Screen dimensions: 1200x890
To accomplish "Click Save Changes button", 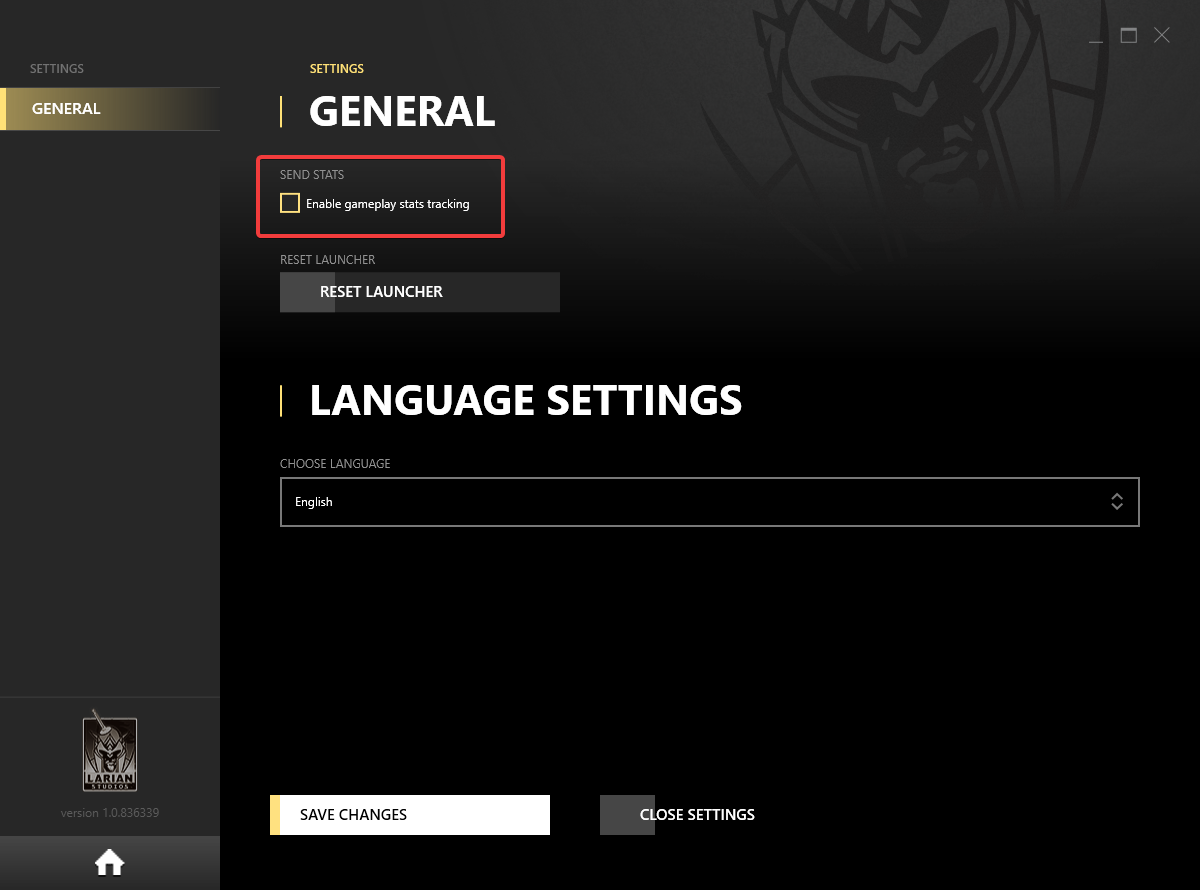I will pyautogui.click(x=410, y=815).
